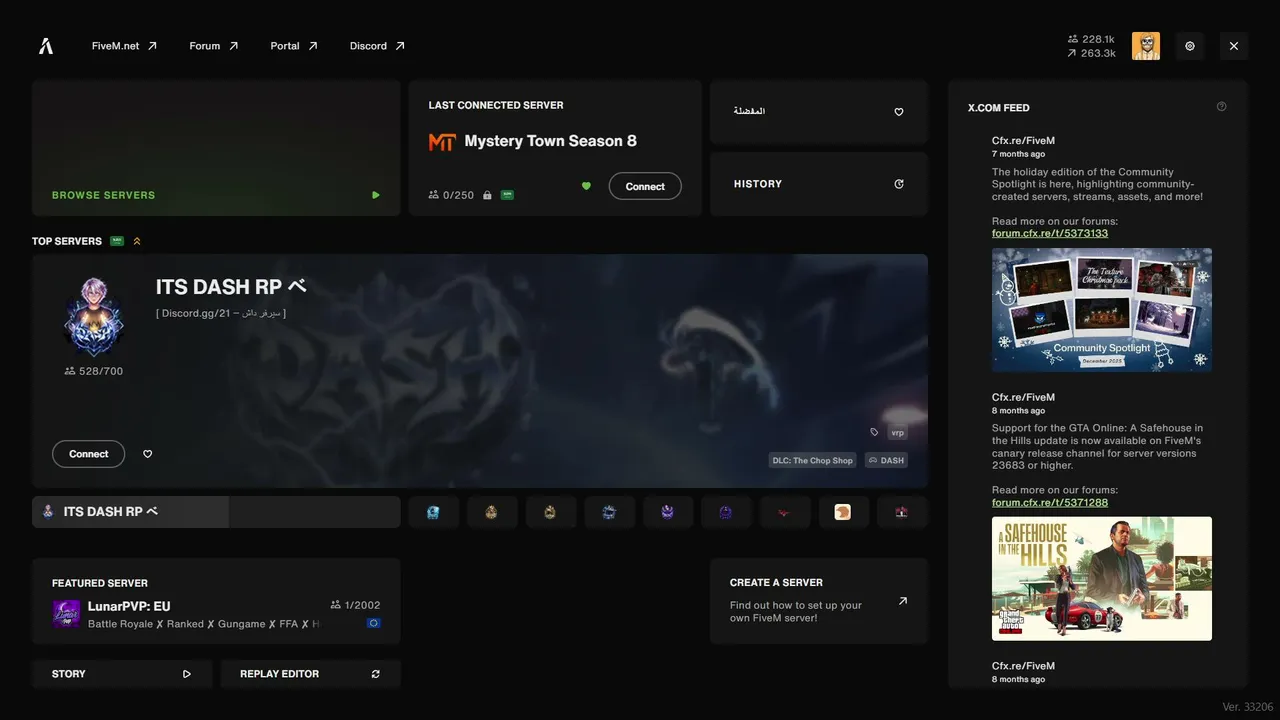Select the sixth top server icon, purple circle
The height and width of the screenshot is (720, 1280).
point(726,512)
